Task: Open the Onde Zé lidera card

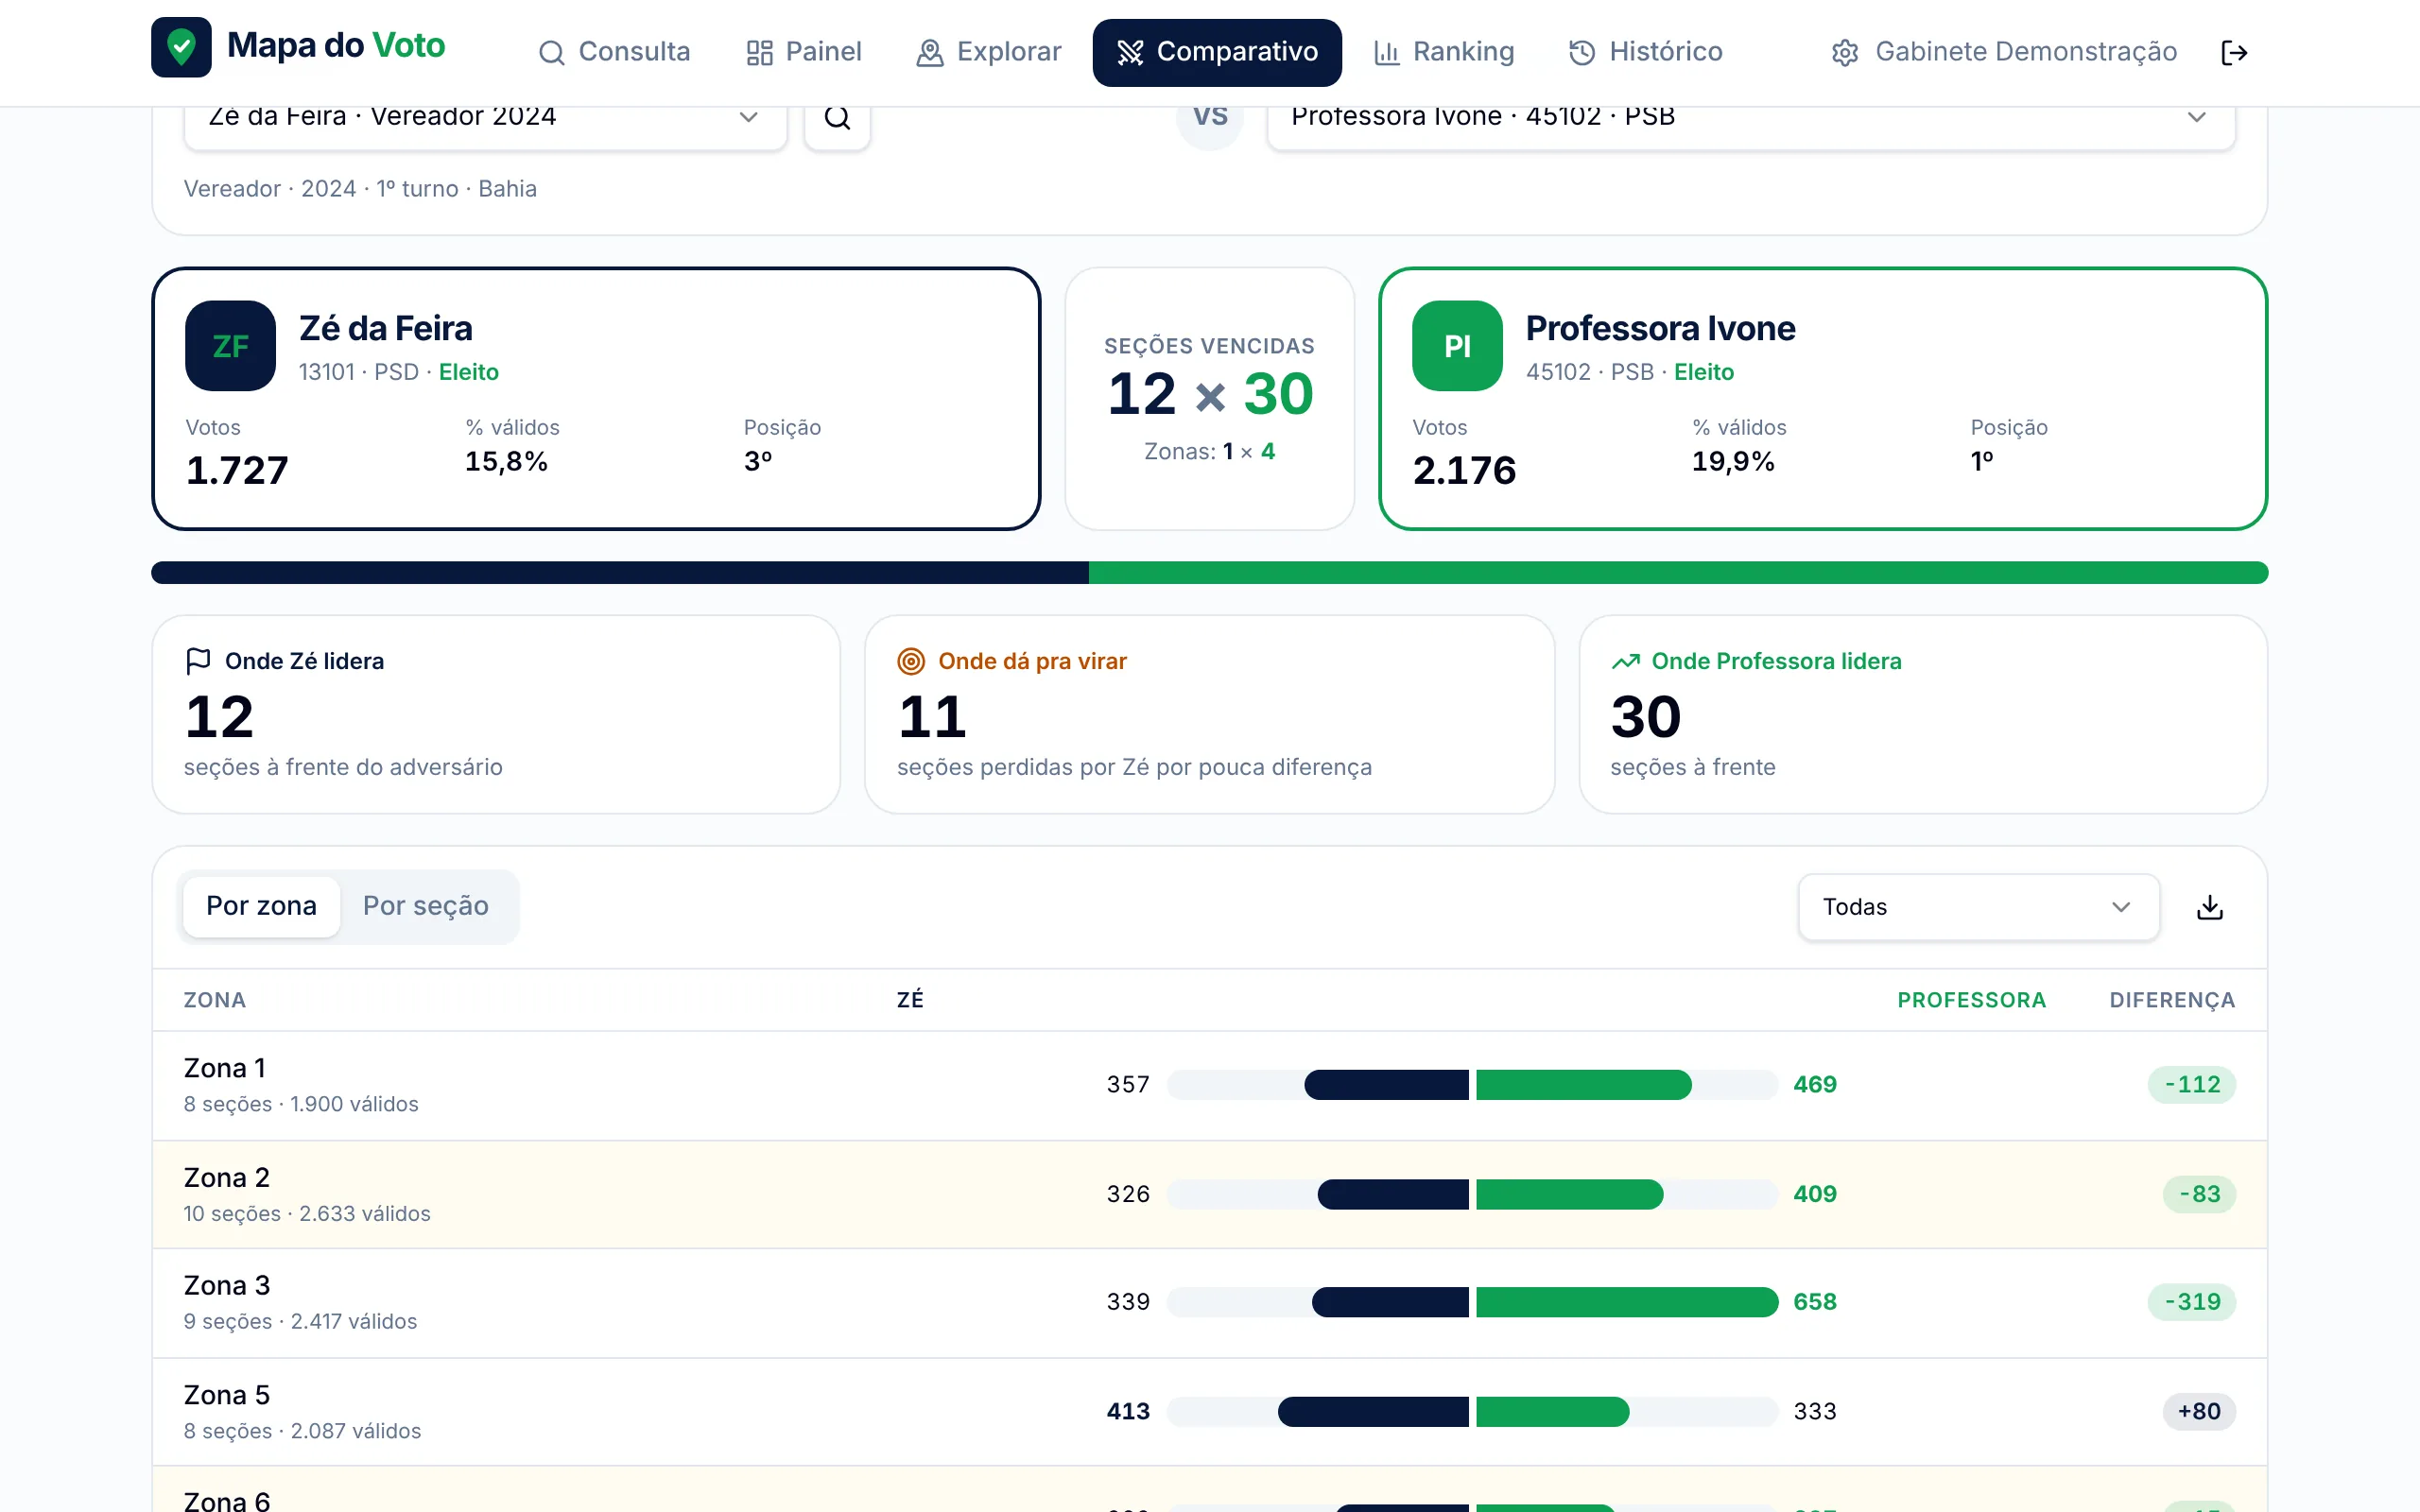Action: [x=496, y=714]
